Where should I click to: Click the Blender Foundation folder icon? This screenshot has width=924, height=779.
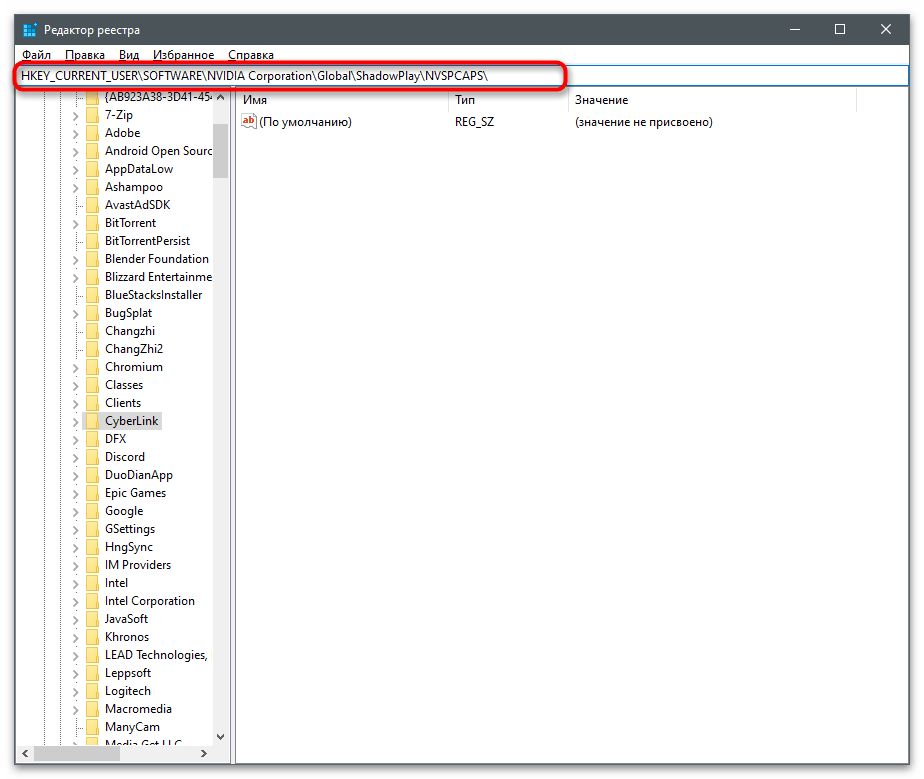(93, 259)
